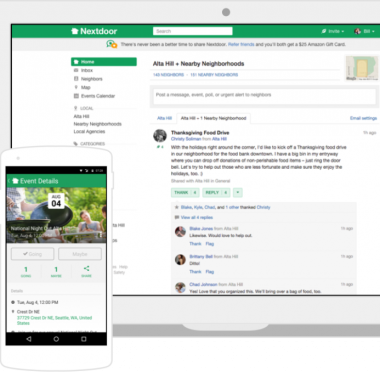
Task: Select the Home sidebar item
Action: tap(104, 62)
